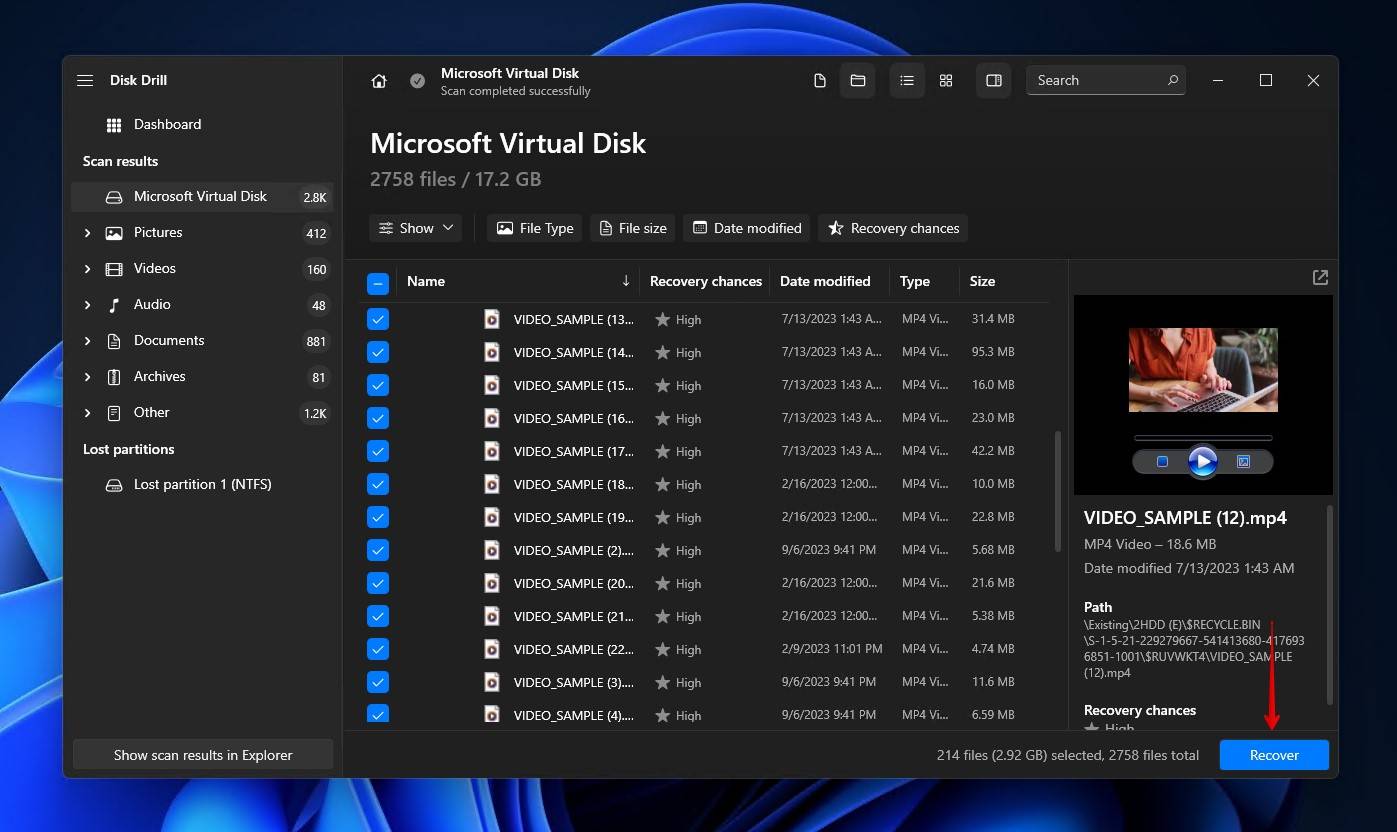
Task: Open the Dashboard menu item
Action: click(x=167, y=124)
